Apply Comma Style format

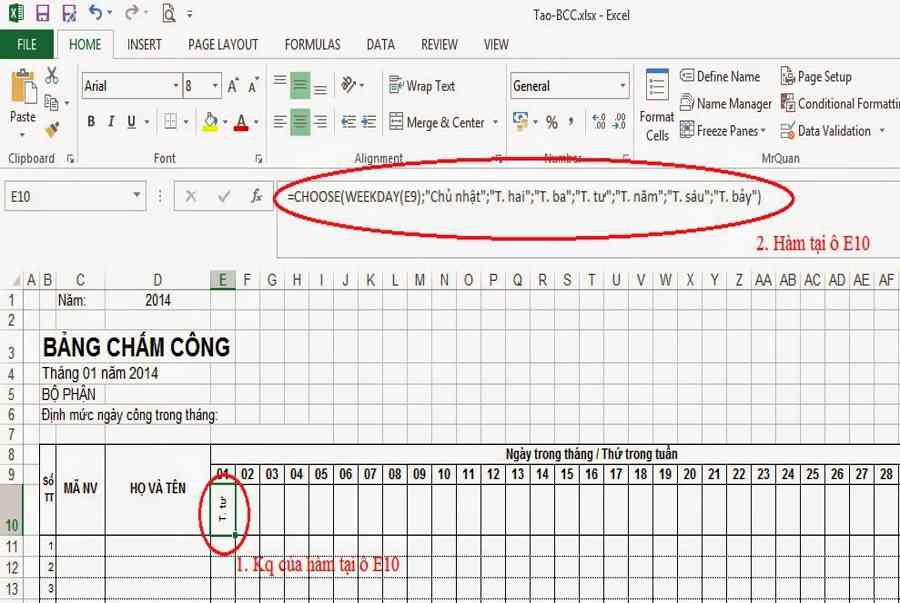tap(571, 122)
